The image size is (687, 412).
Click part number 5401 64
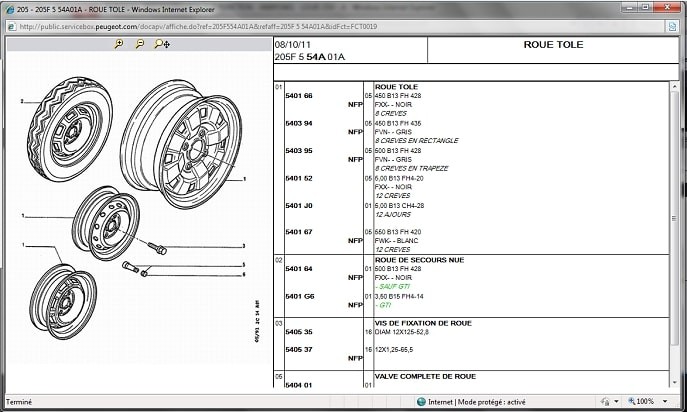tap(299, 268)
